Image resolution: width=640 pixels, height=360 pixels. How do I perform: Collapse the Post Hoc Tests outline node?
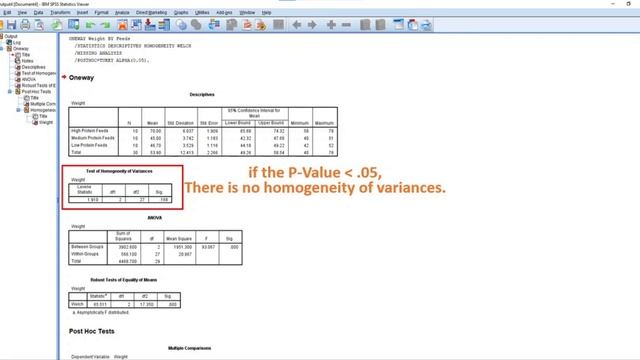(10, 91)
